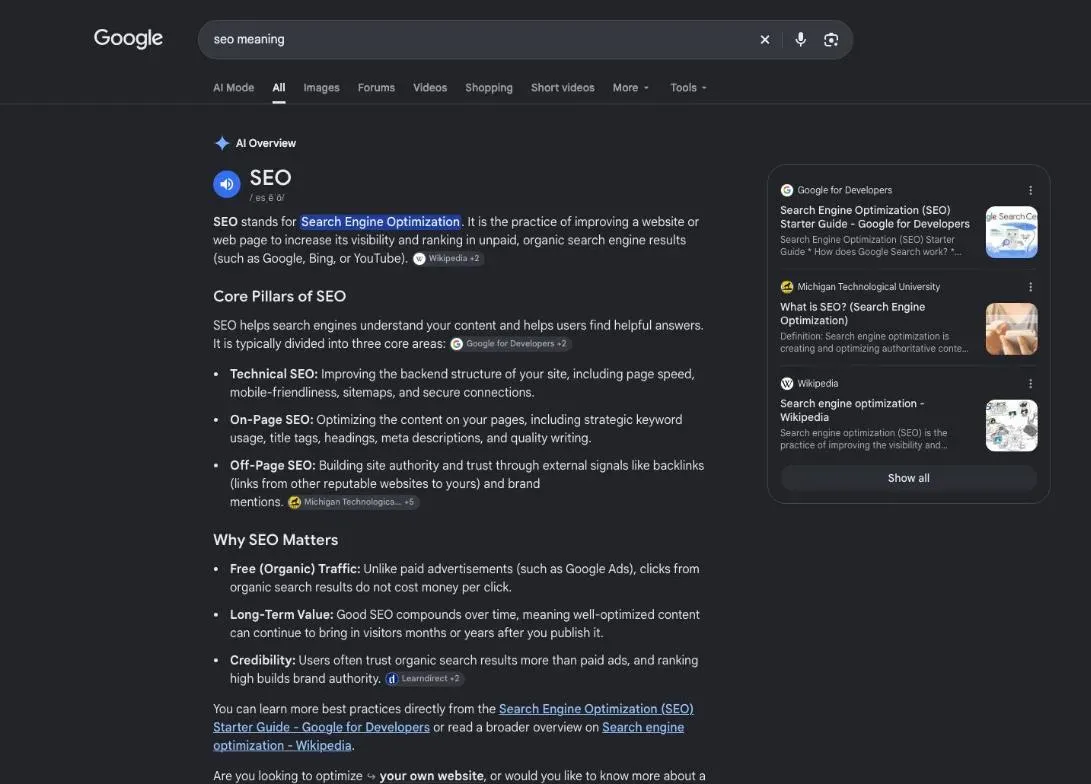Switch to Short videos tab

pos(563,88)
